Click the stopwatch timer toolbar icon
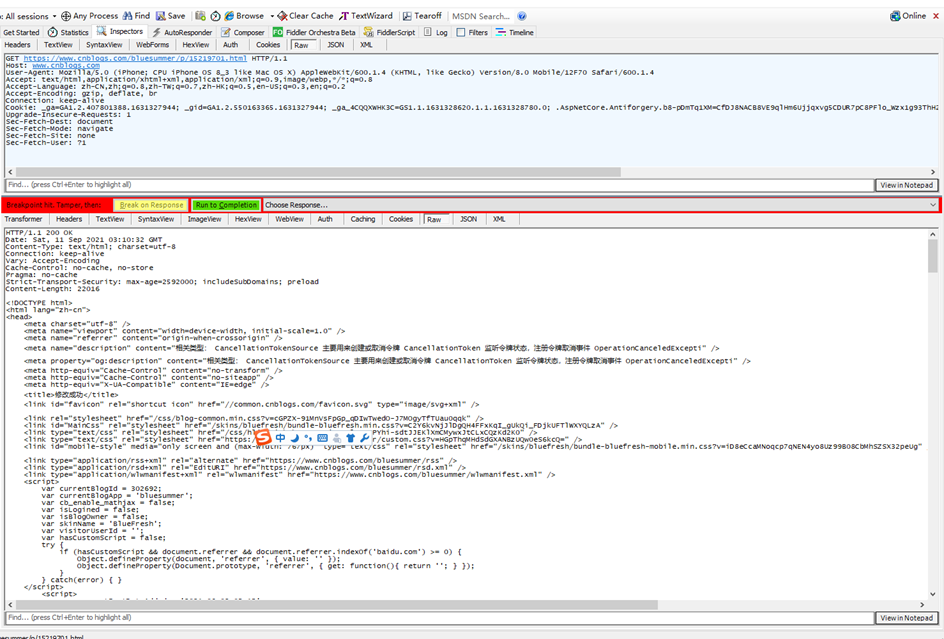The height and width of the screenshot is (639, 944). [x=215, y=16]
